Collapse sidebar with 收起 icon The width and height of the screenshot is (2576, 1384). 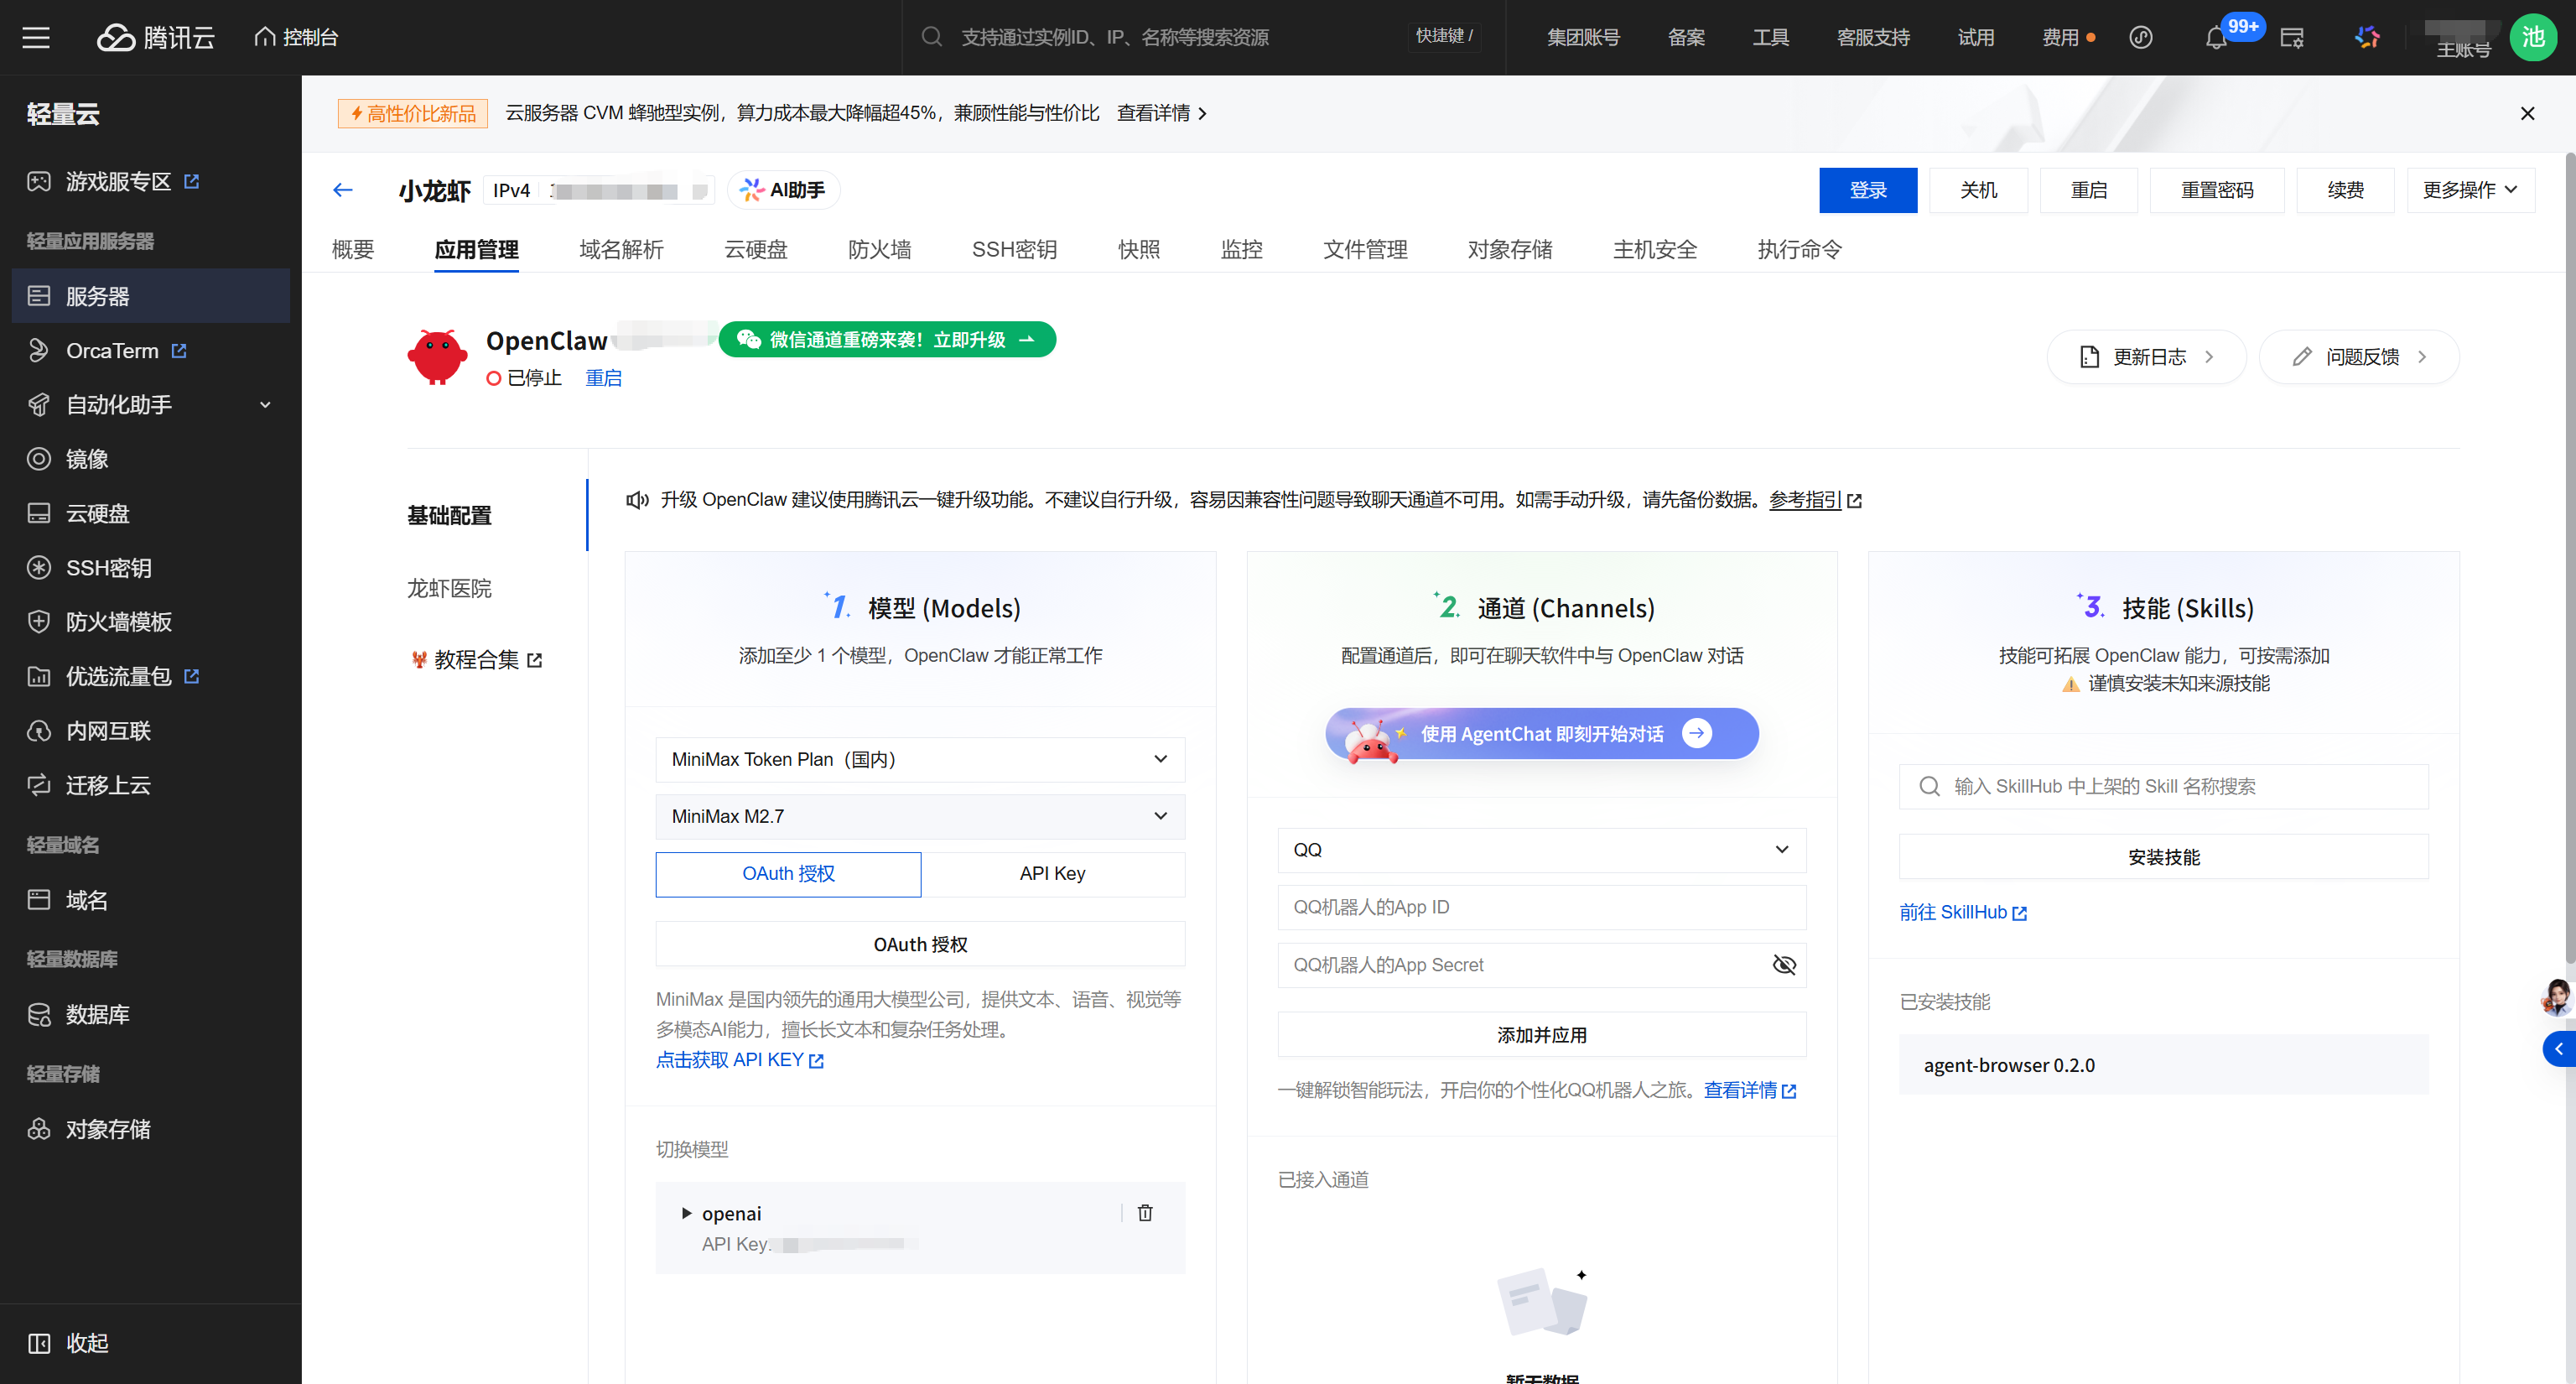click(39, 1343)
